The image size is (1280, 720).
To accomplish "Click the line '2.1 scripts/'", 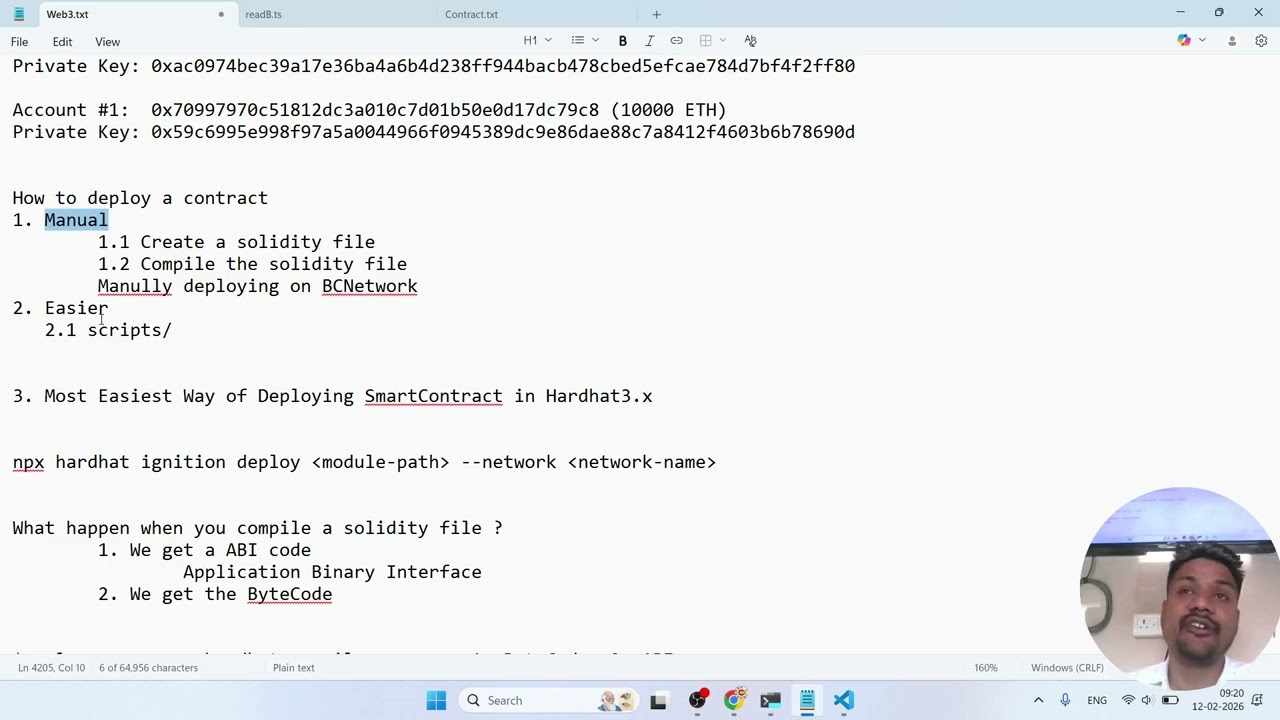I will point(108,330).
